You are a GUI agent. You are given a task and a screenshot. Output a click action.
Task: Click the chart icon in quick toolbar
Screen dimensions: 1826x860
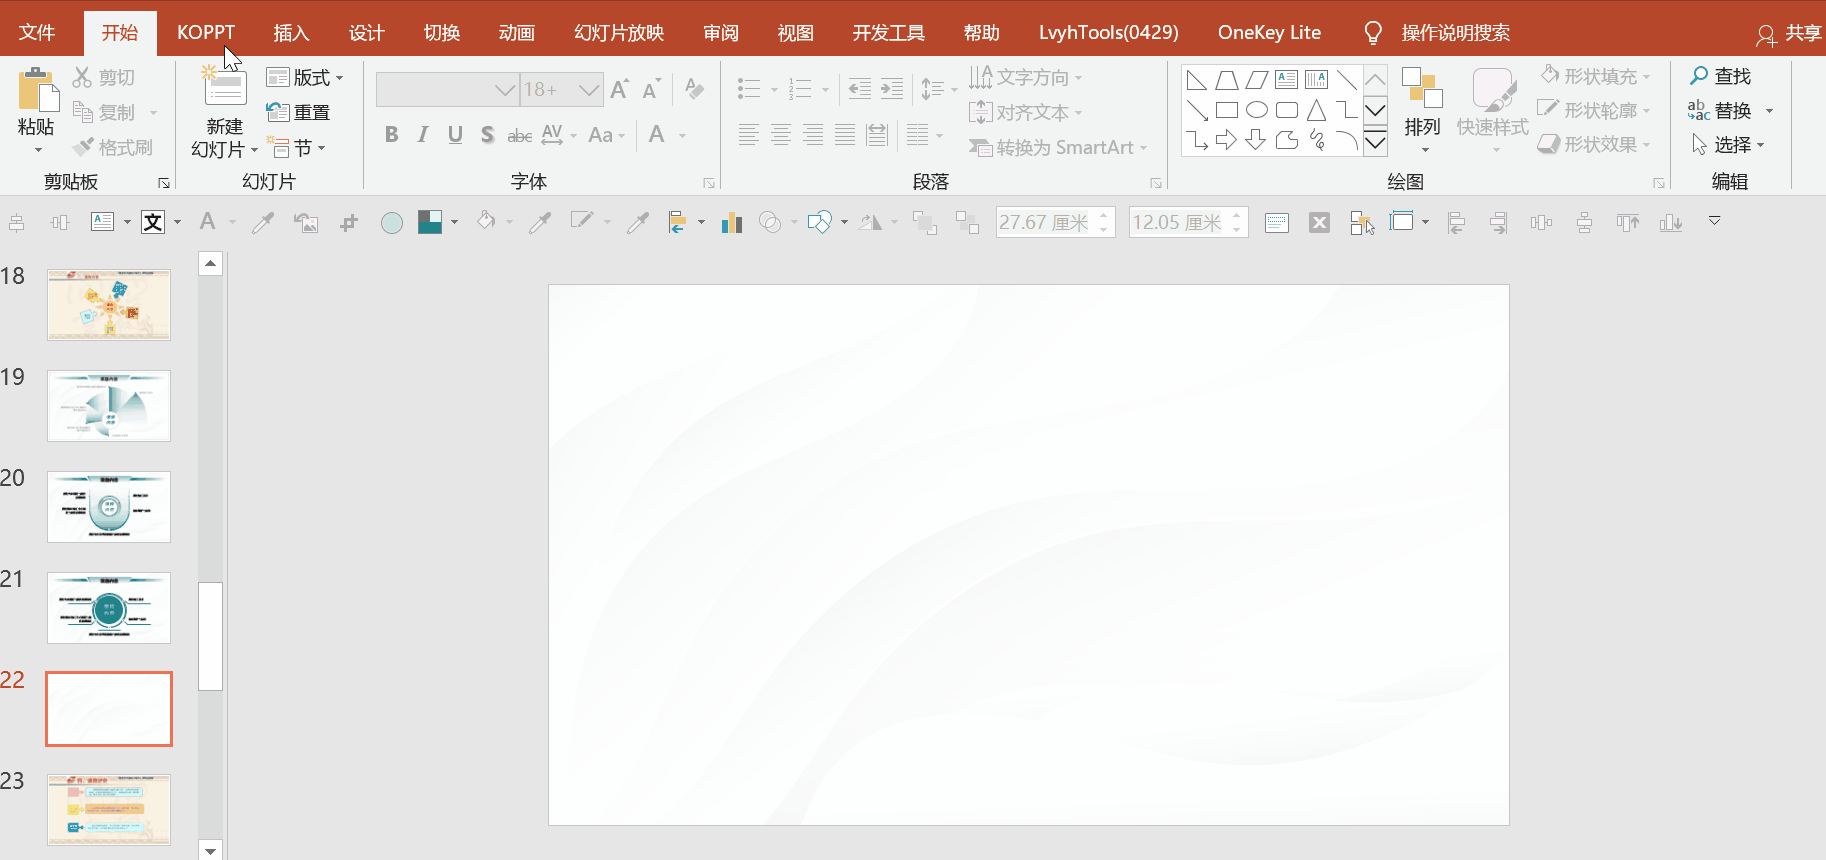(x=732, y=222)
